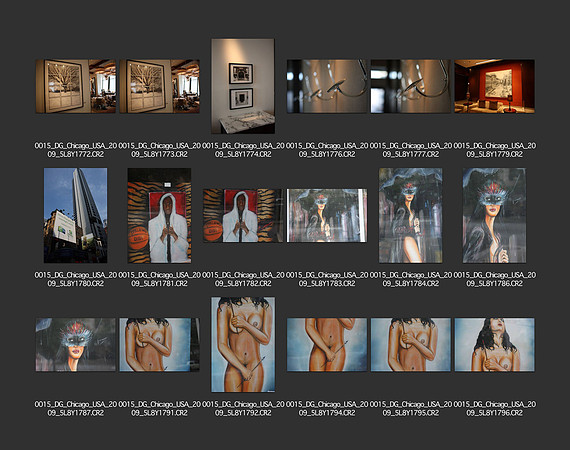Select the 5L8Y1791 painting thumbnail
The image size is (570, 450).
coord(160,345)
